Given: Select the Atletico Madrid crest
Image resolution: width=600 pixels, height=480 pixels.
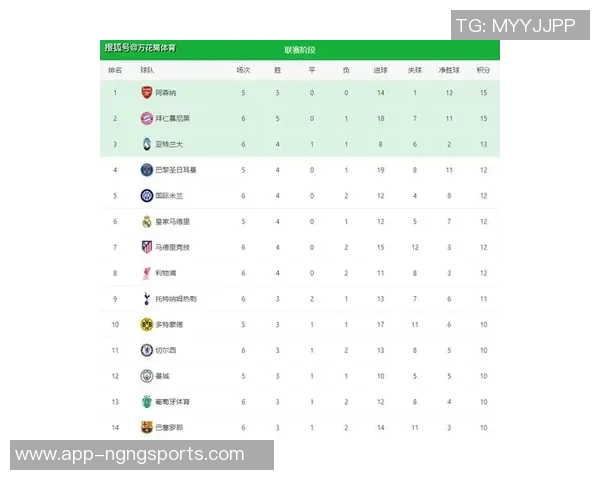Looking at the screenshot, I should coord(146,247).
